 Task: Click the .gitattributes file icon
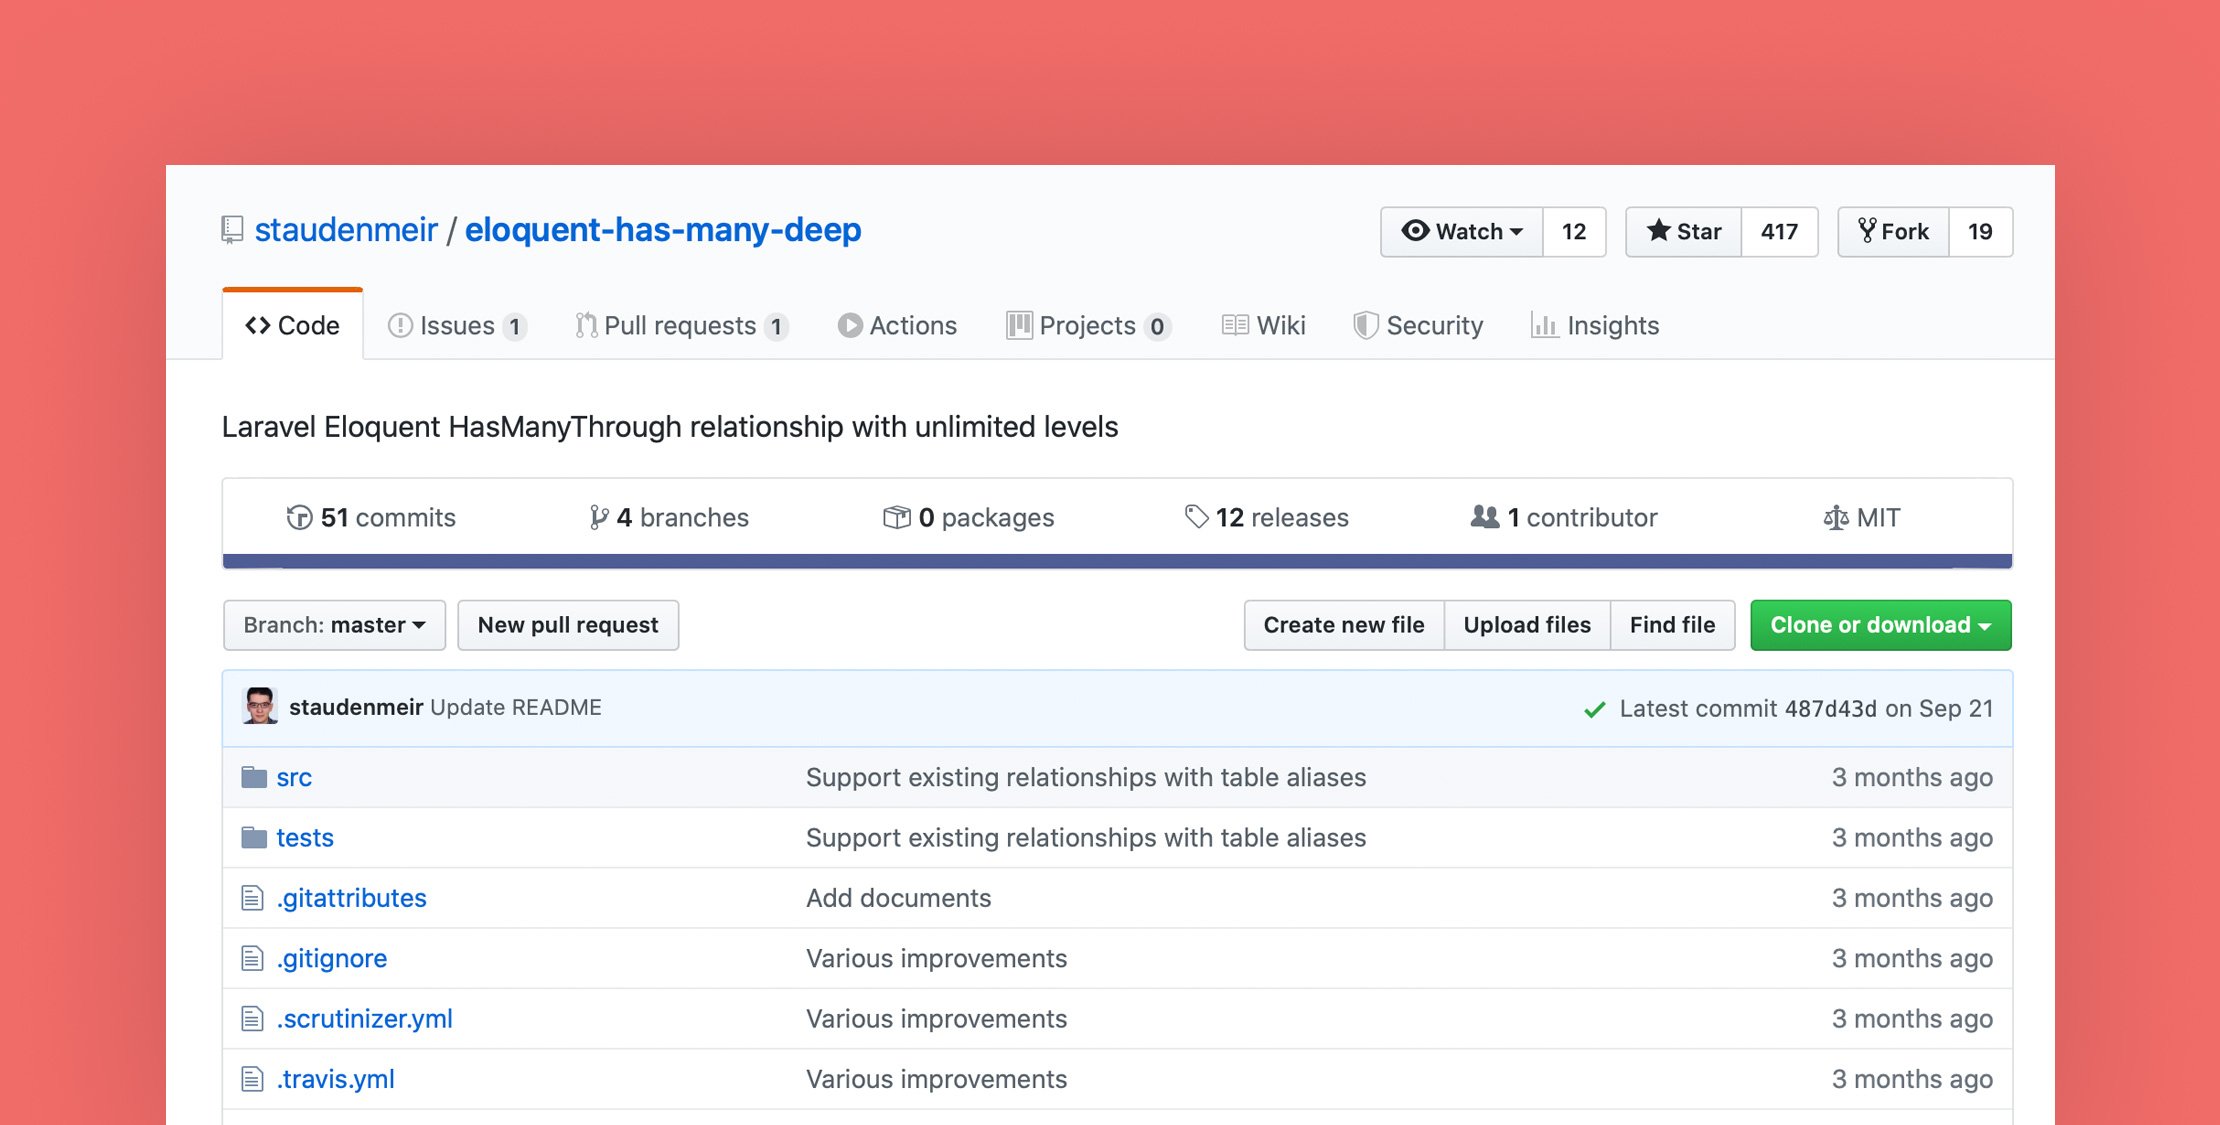[x=252, y=898]
